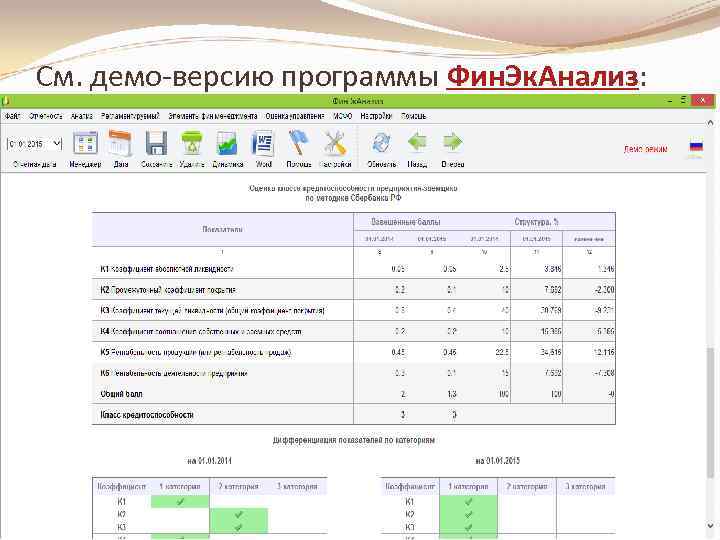Click the ФинЭкАнализ hyperlink in slide title

point(542,77)
